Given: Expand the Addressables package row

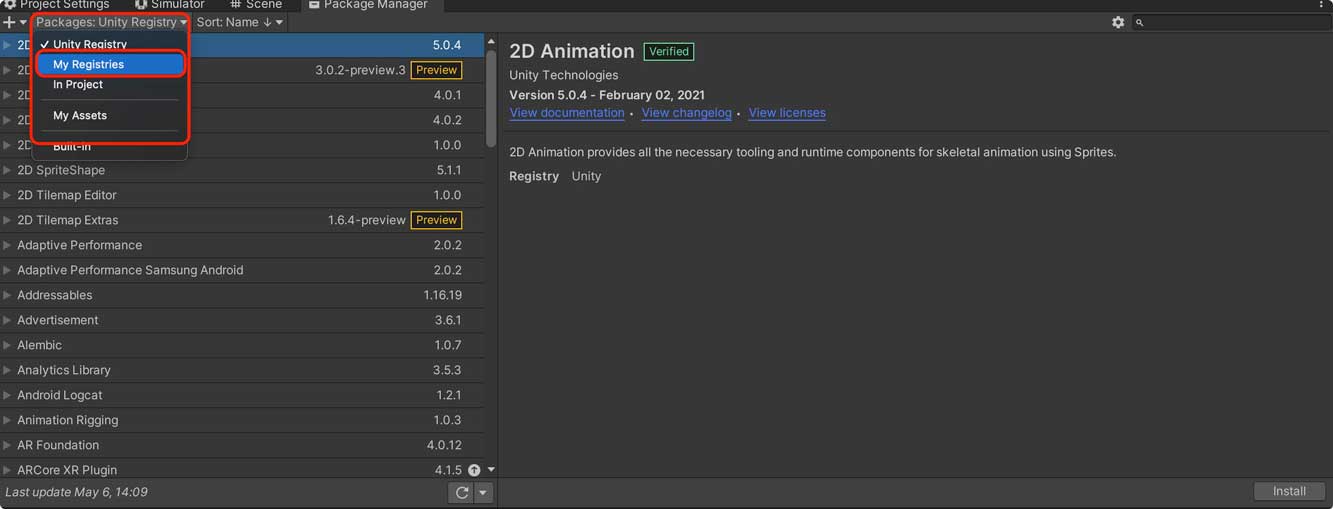Looking at the screenshot, I should click(x=7, y=295).
